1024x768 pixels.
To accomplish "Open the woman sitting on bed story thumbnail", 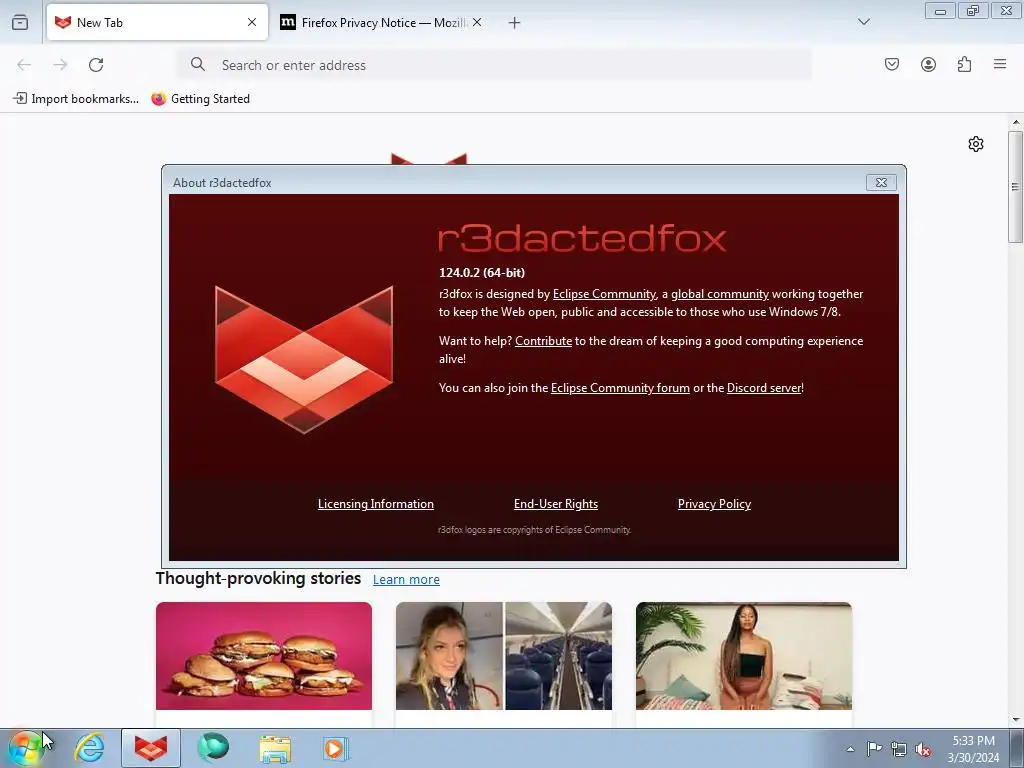I will click(x=744, y=656).
